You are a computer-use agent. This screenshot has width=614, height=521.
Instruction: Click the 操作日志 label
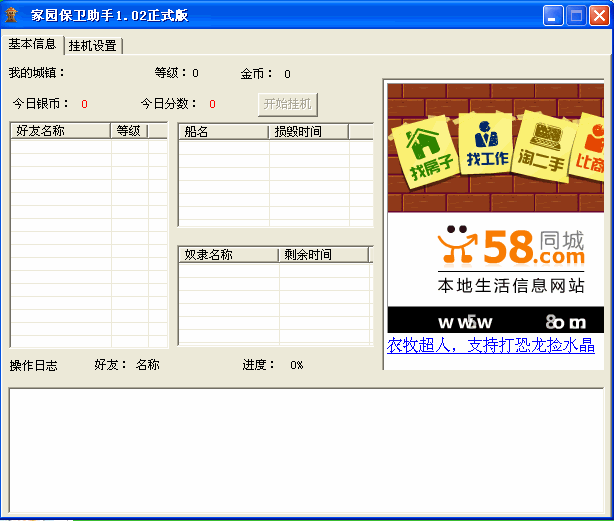pos(34,366)
